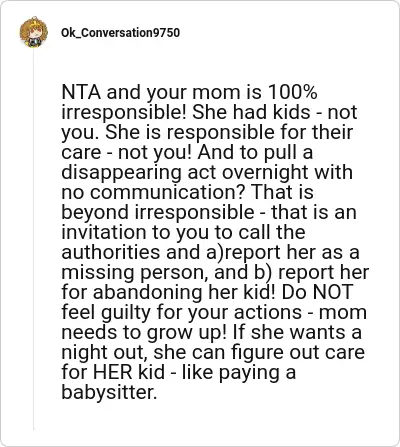The image size is (400, 447).
Task: Click the word "authorities" in the comment
Action: tap(111, 252)
